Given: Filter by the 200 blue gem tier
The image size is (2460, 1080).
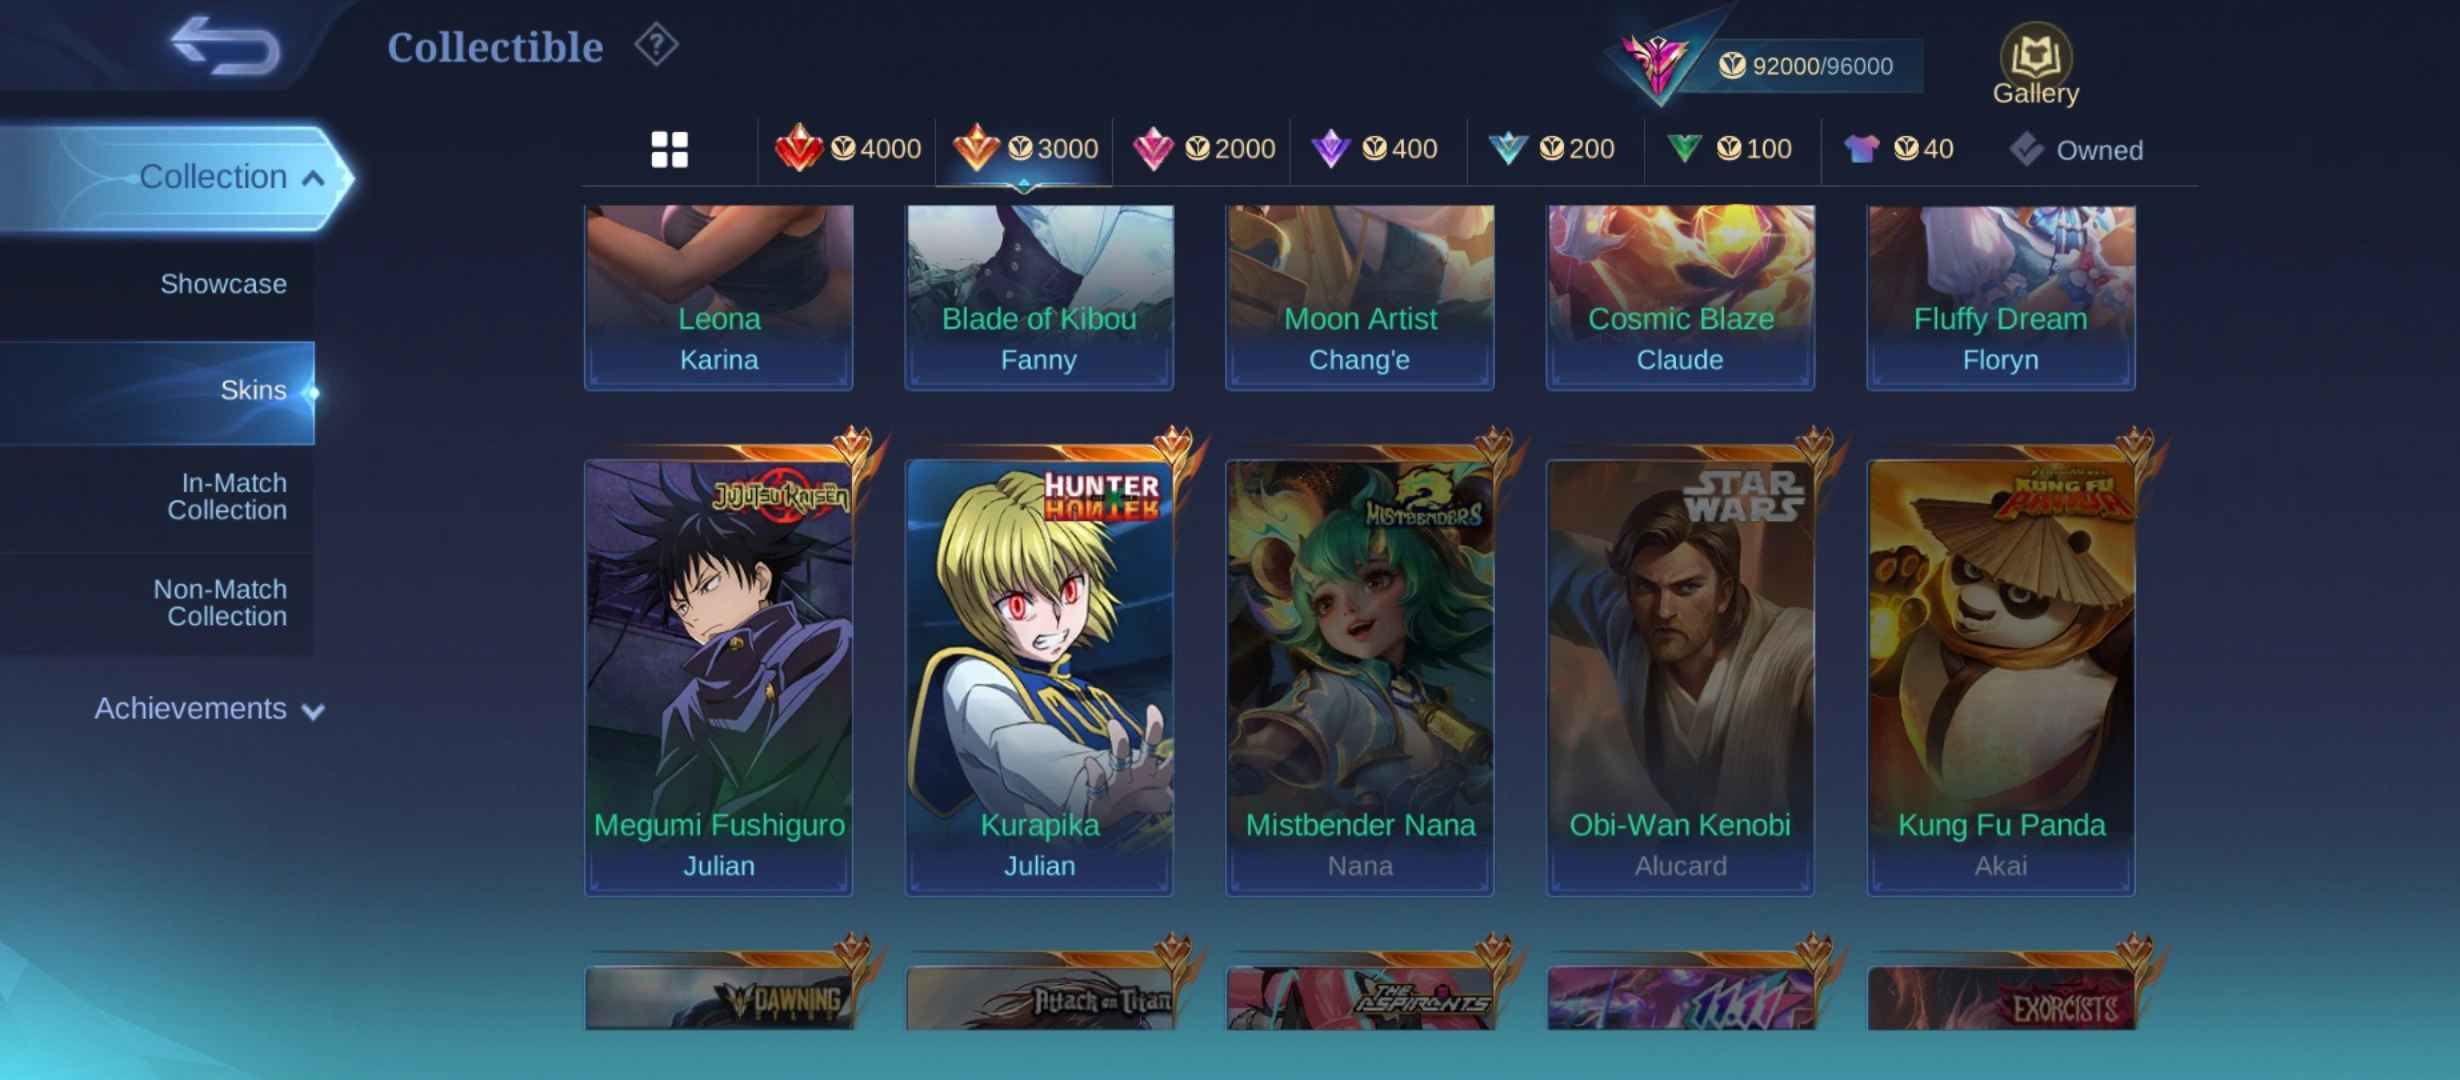Looking at the screenshot, I should pos(1551,149).
